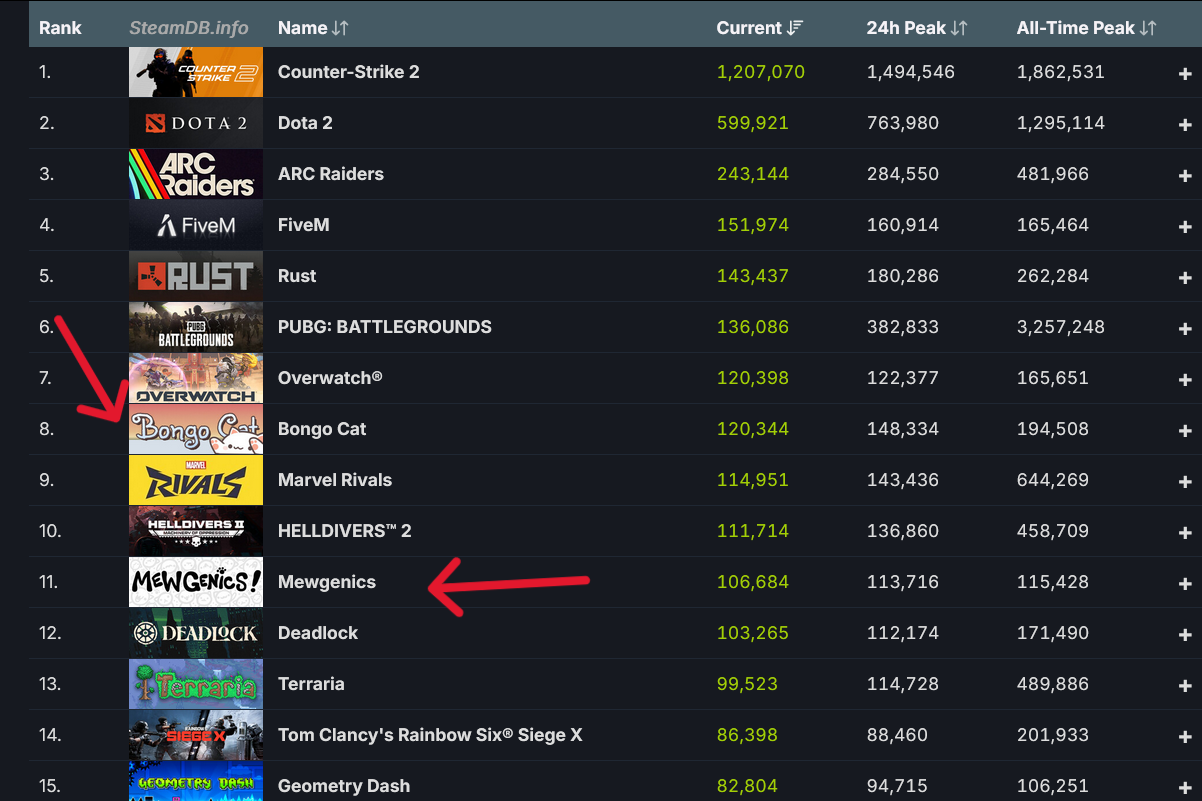Click the plus icon for Bongo Cat
Image resolution: width=1202 pixels, height=801 pixels.
1185,430
